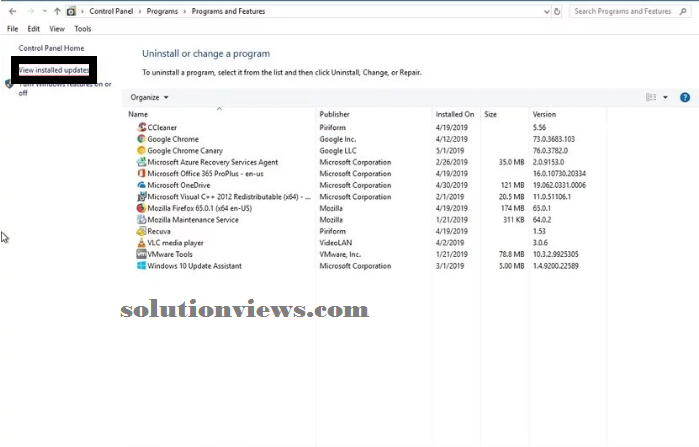The width and height of the screenshot is (699, 447).
Task: Click the Programs and Features breadcrumb
Action: click(228, 11)
